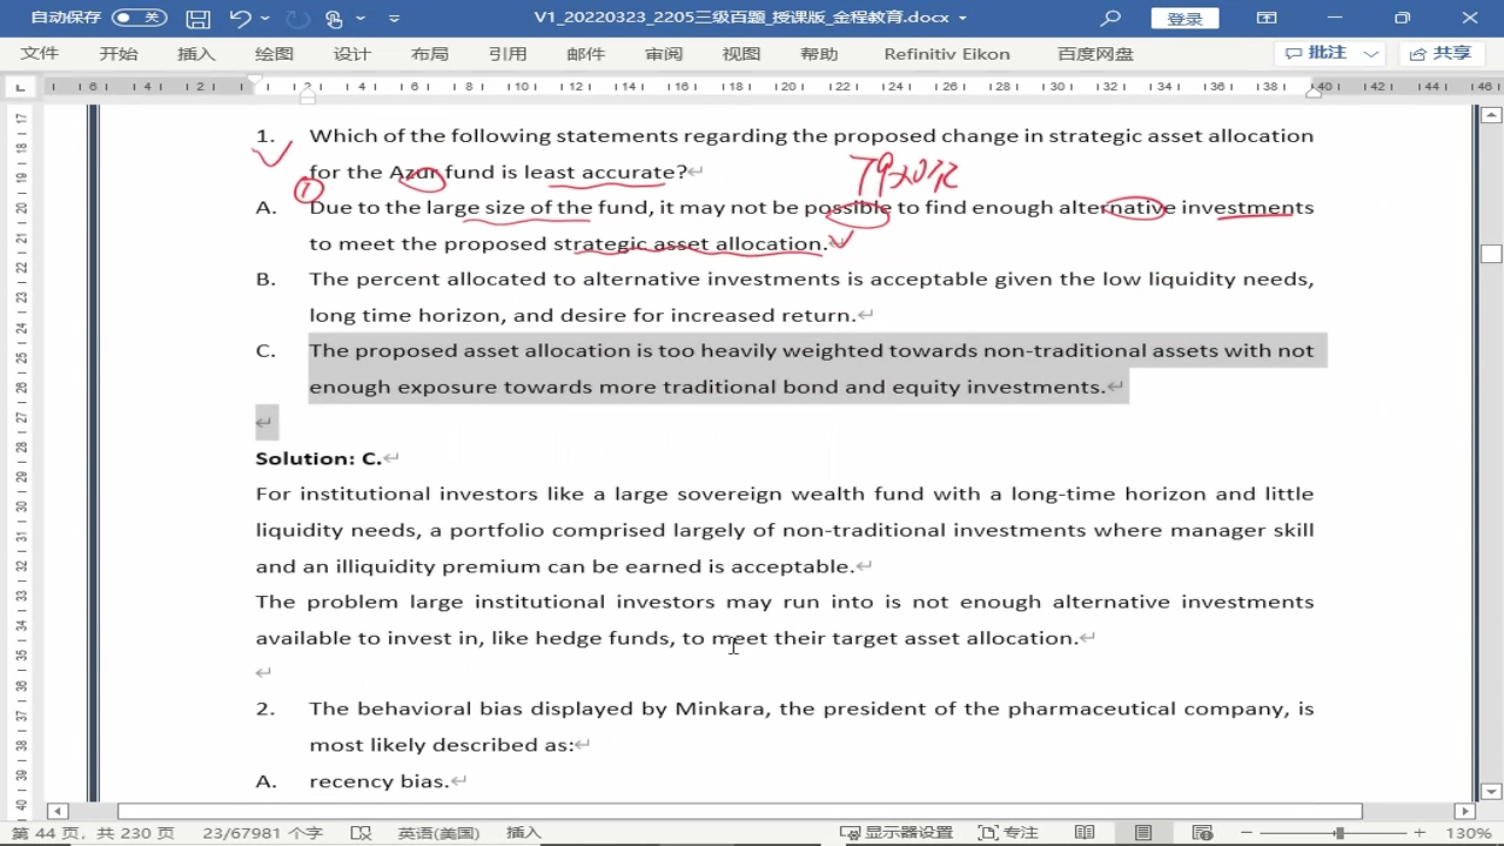Select Print Layout view icon
The width and height of the screenshot is (1504, 846).
(x=1143, y=833)
